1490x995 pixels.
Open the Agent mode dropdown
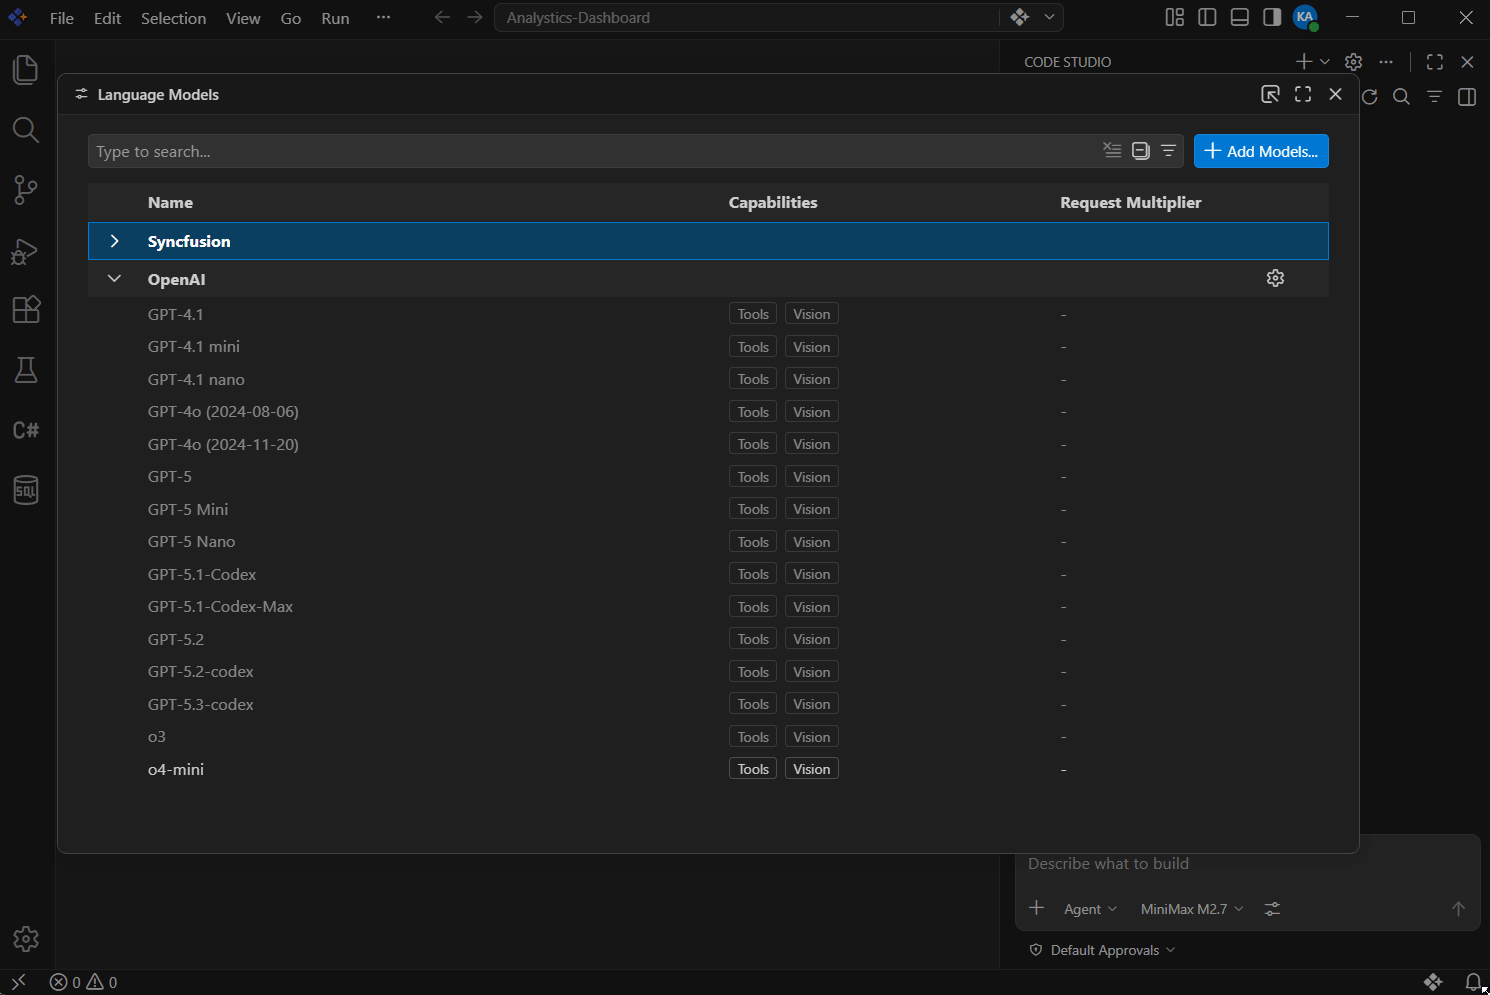click(x=1090, y=909)
